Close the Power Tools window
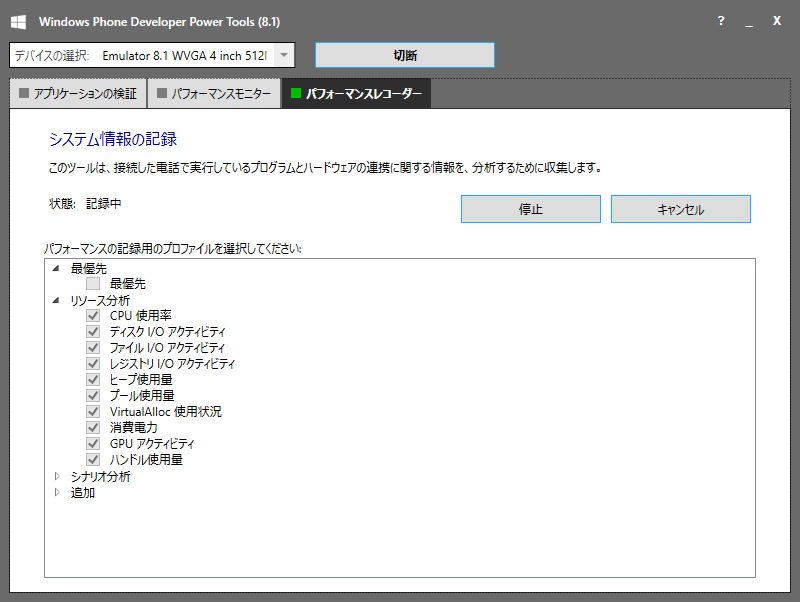800x602 pixels. [777, 21]
